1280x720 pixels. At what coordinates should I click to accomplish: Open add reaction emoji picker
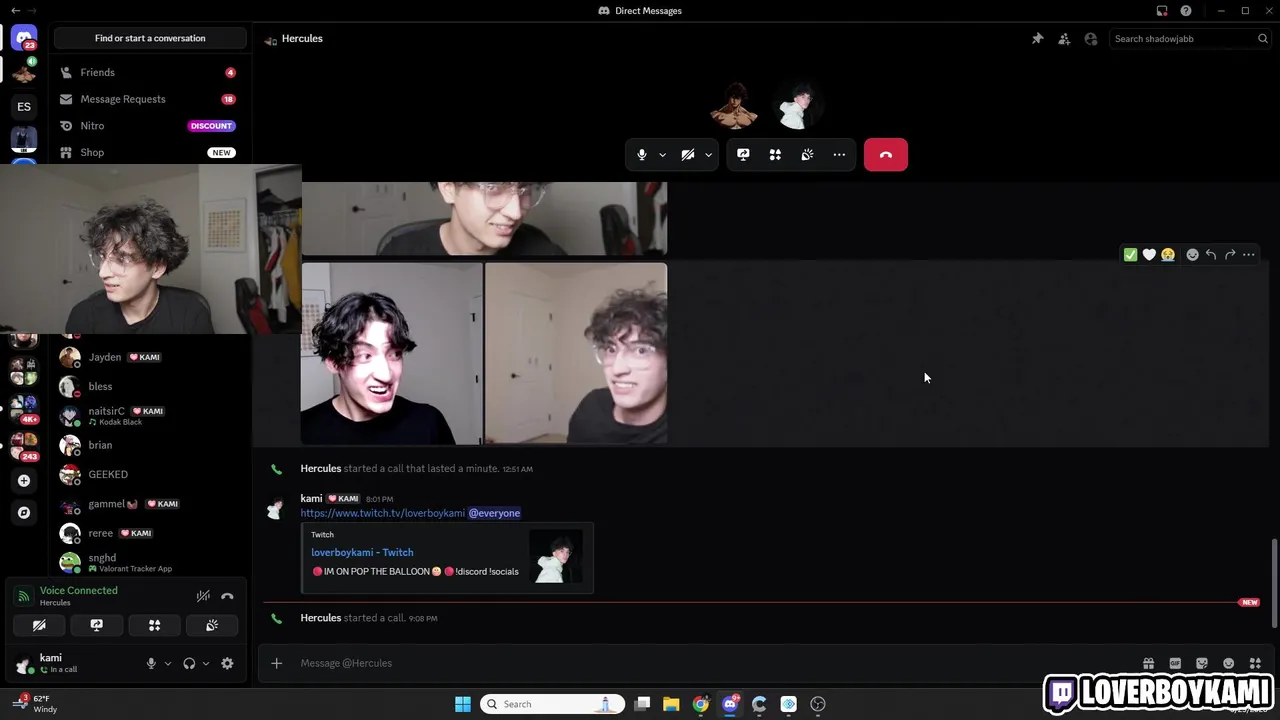pyautogui.click(x=1192, y=255)
